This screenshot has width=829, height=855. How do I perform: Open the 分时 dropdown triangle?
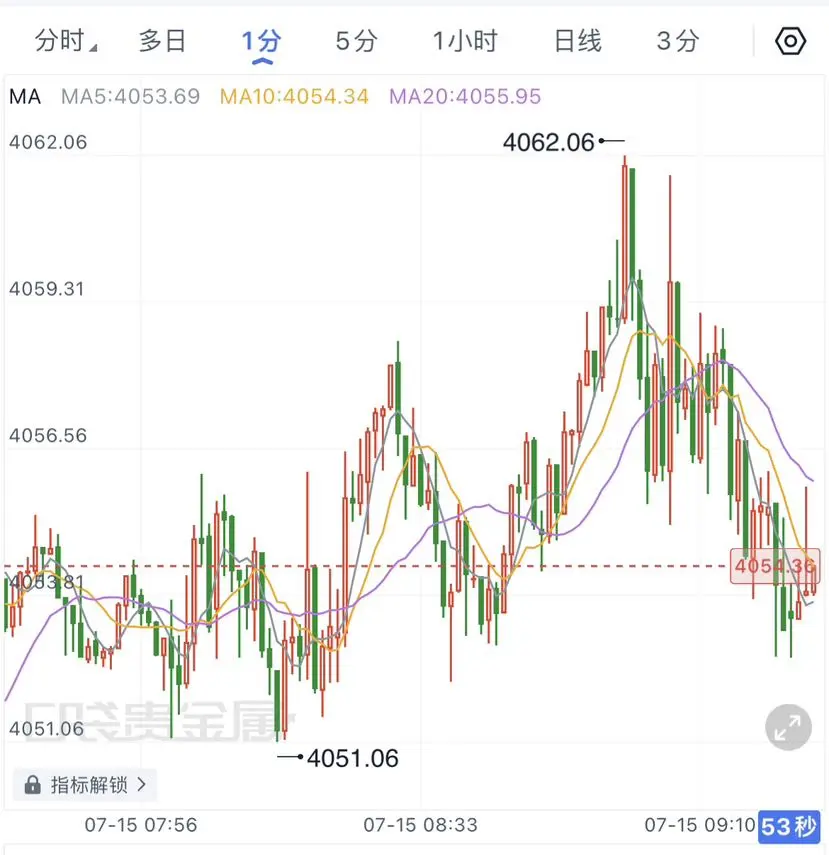coord(93,48)
